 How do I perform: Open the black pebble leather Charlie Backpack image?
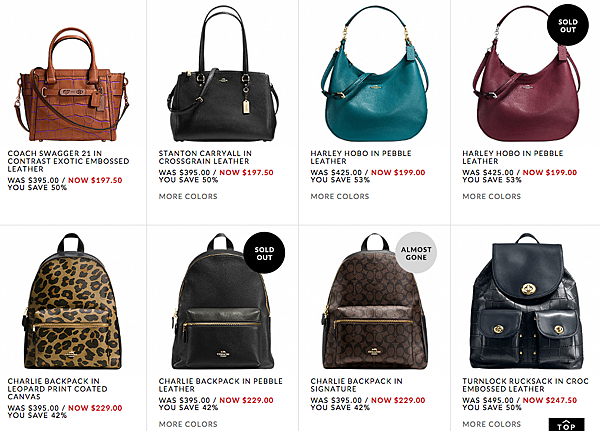coord(223,301)
